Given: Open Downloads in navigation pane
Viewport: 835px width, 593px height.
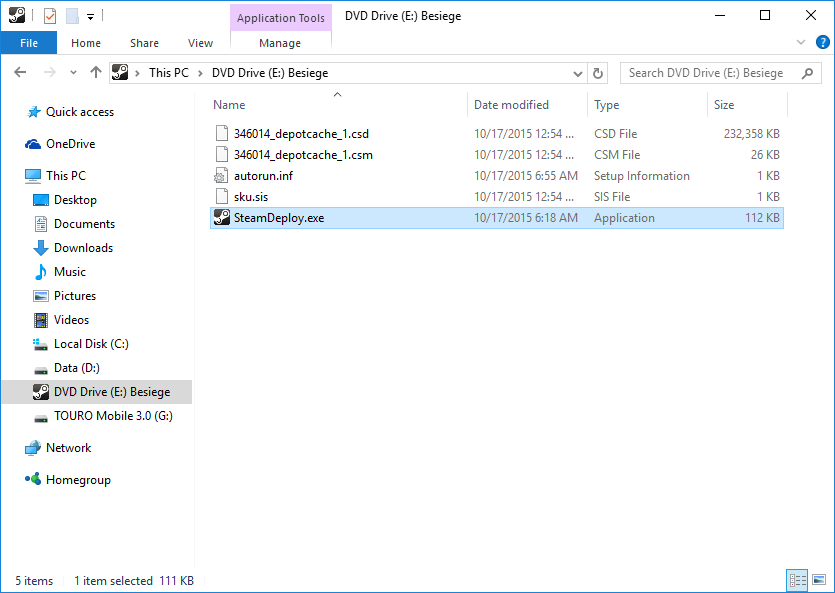Looking at the screenshot, I should pyautogui.click(x=83, y=248).
